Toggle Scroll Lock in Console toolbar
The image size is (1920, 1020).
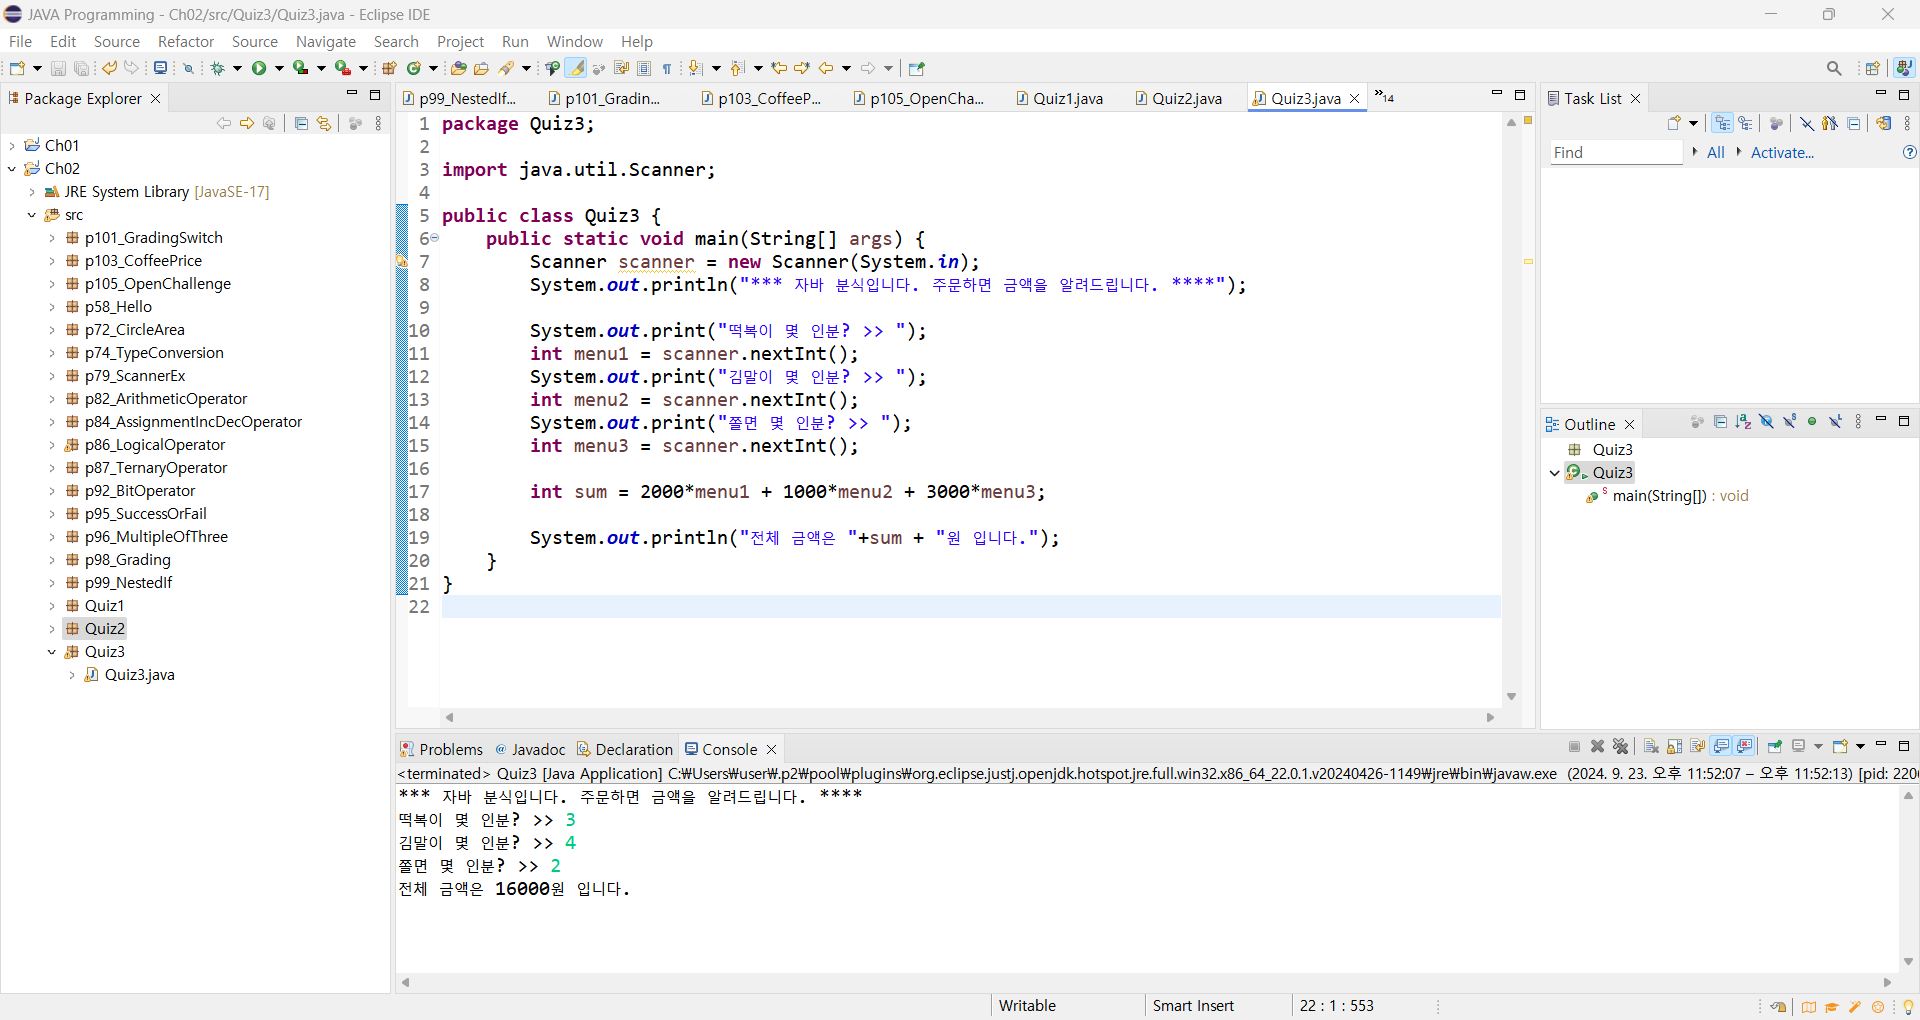click(x=1674, y=746)
